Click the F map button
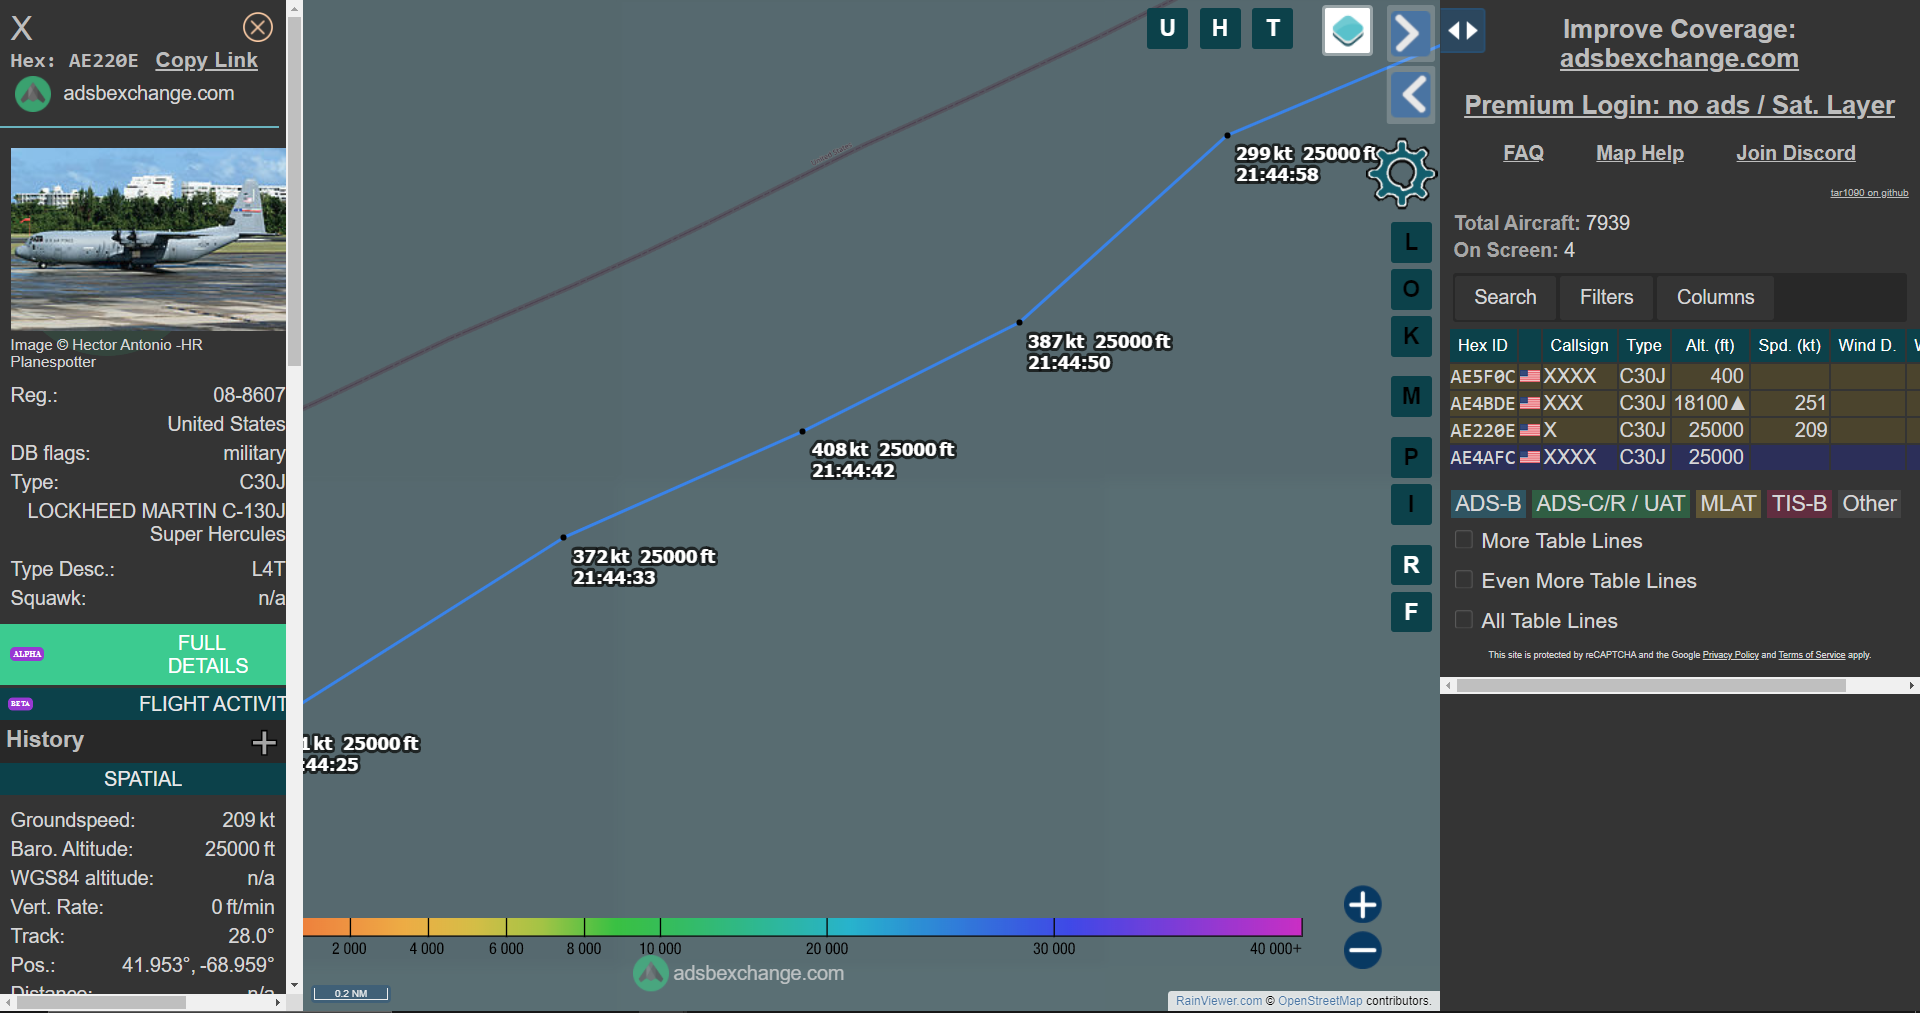The height and width of the screenshot is (1013, 1920). [x=1411, y=612]
